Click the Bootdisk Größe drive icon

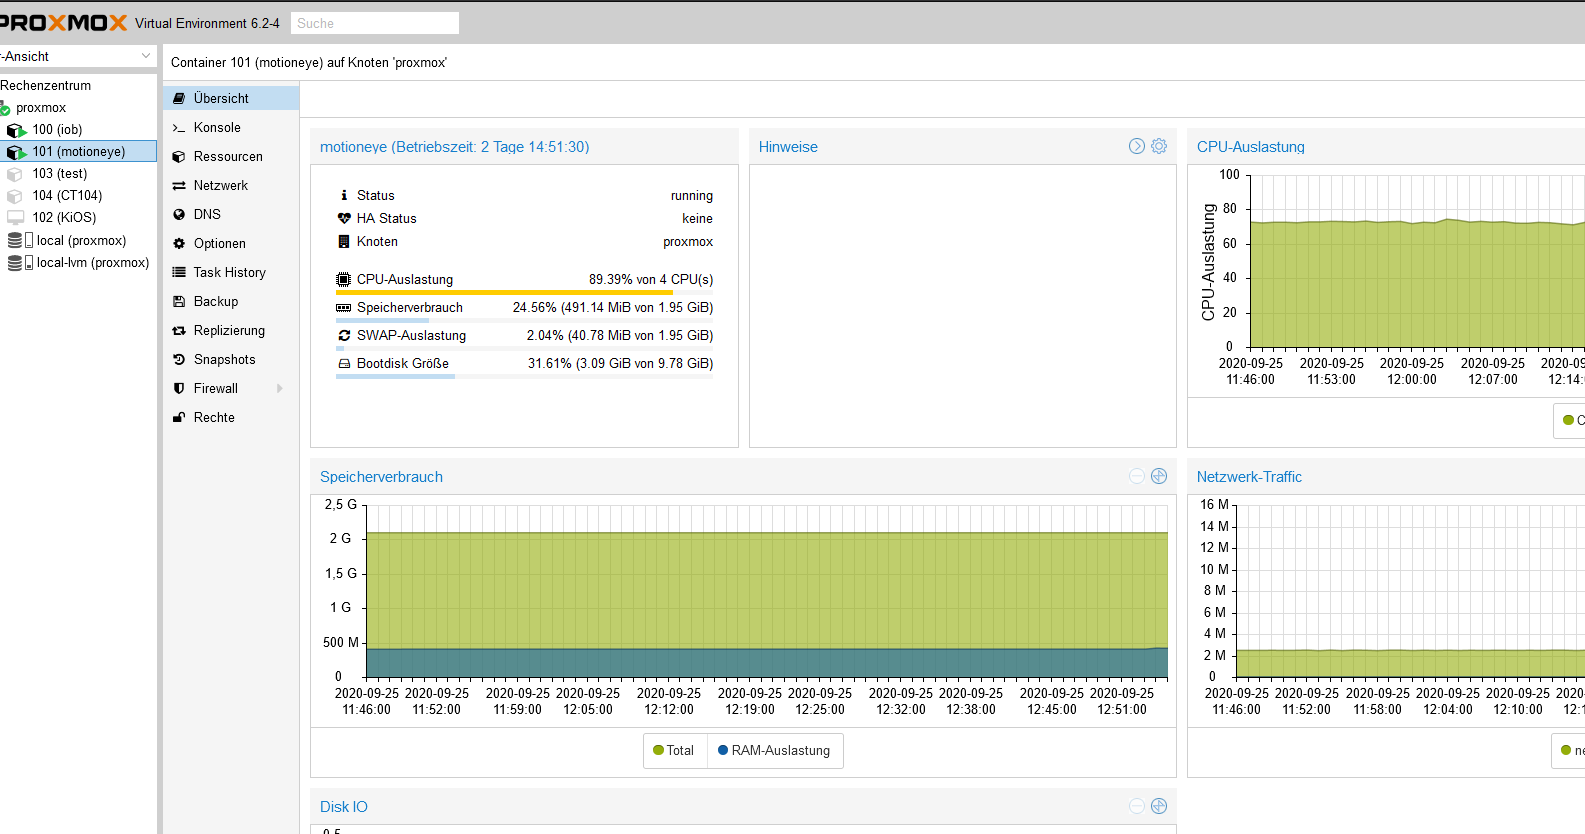coord(344,363)
